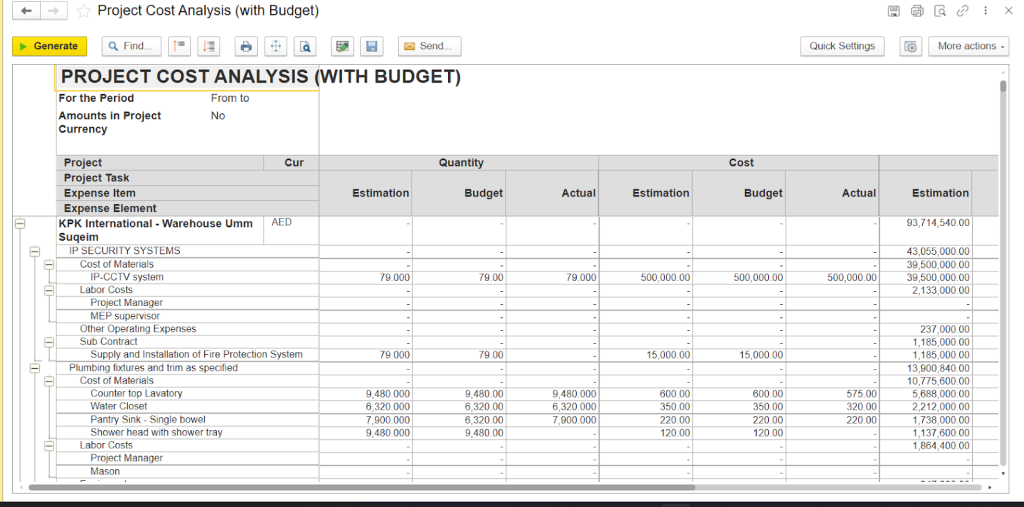Open the three-dot menu in title bar
Viewport: 1024px width, 507px height.
985,11
